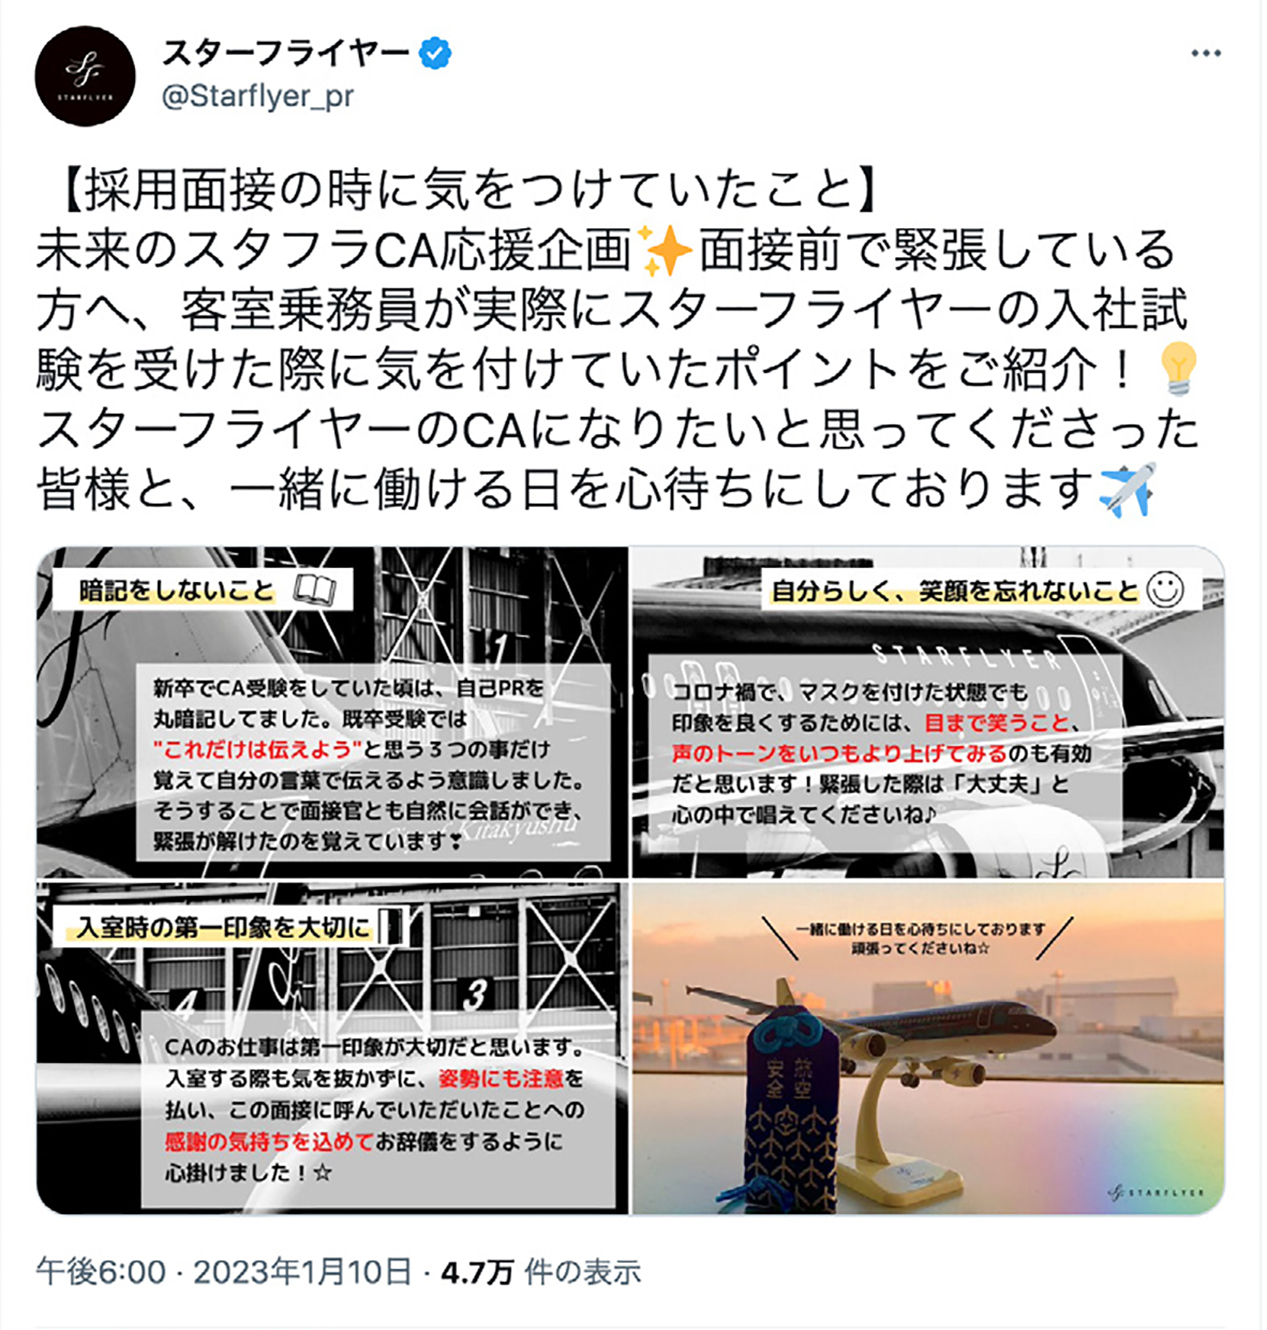Click the blue verified badge
Screen dimensions: 1267x1330
[x=434, y=53]
